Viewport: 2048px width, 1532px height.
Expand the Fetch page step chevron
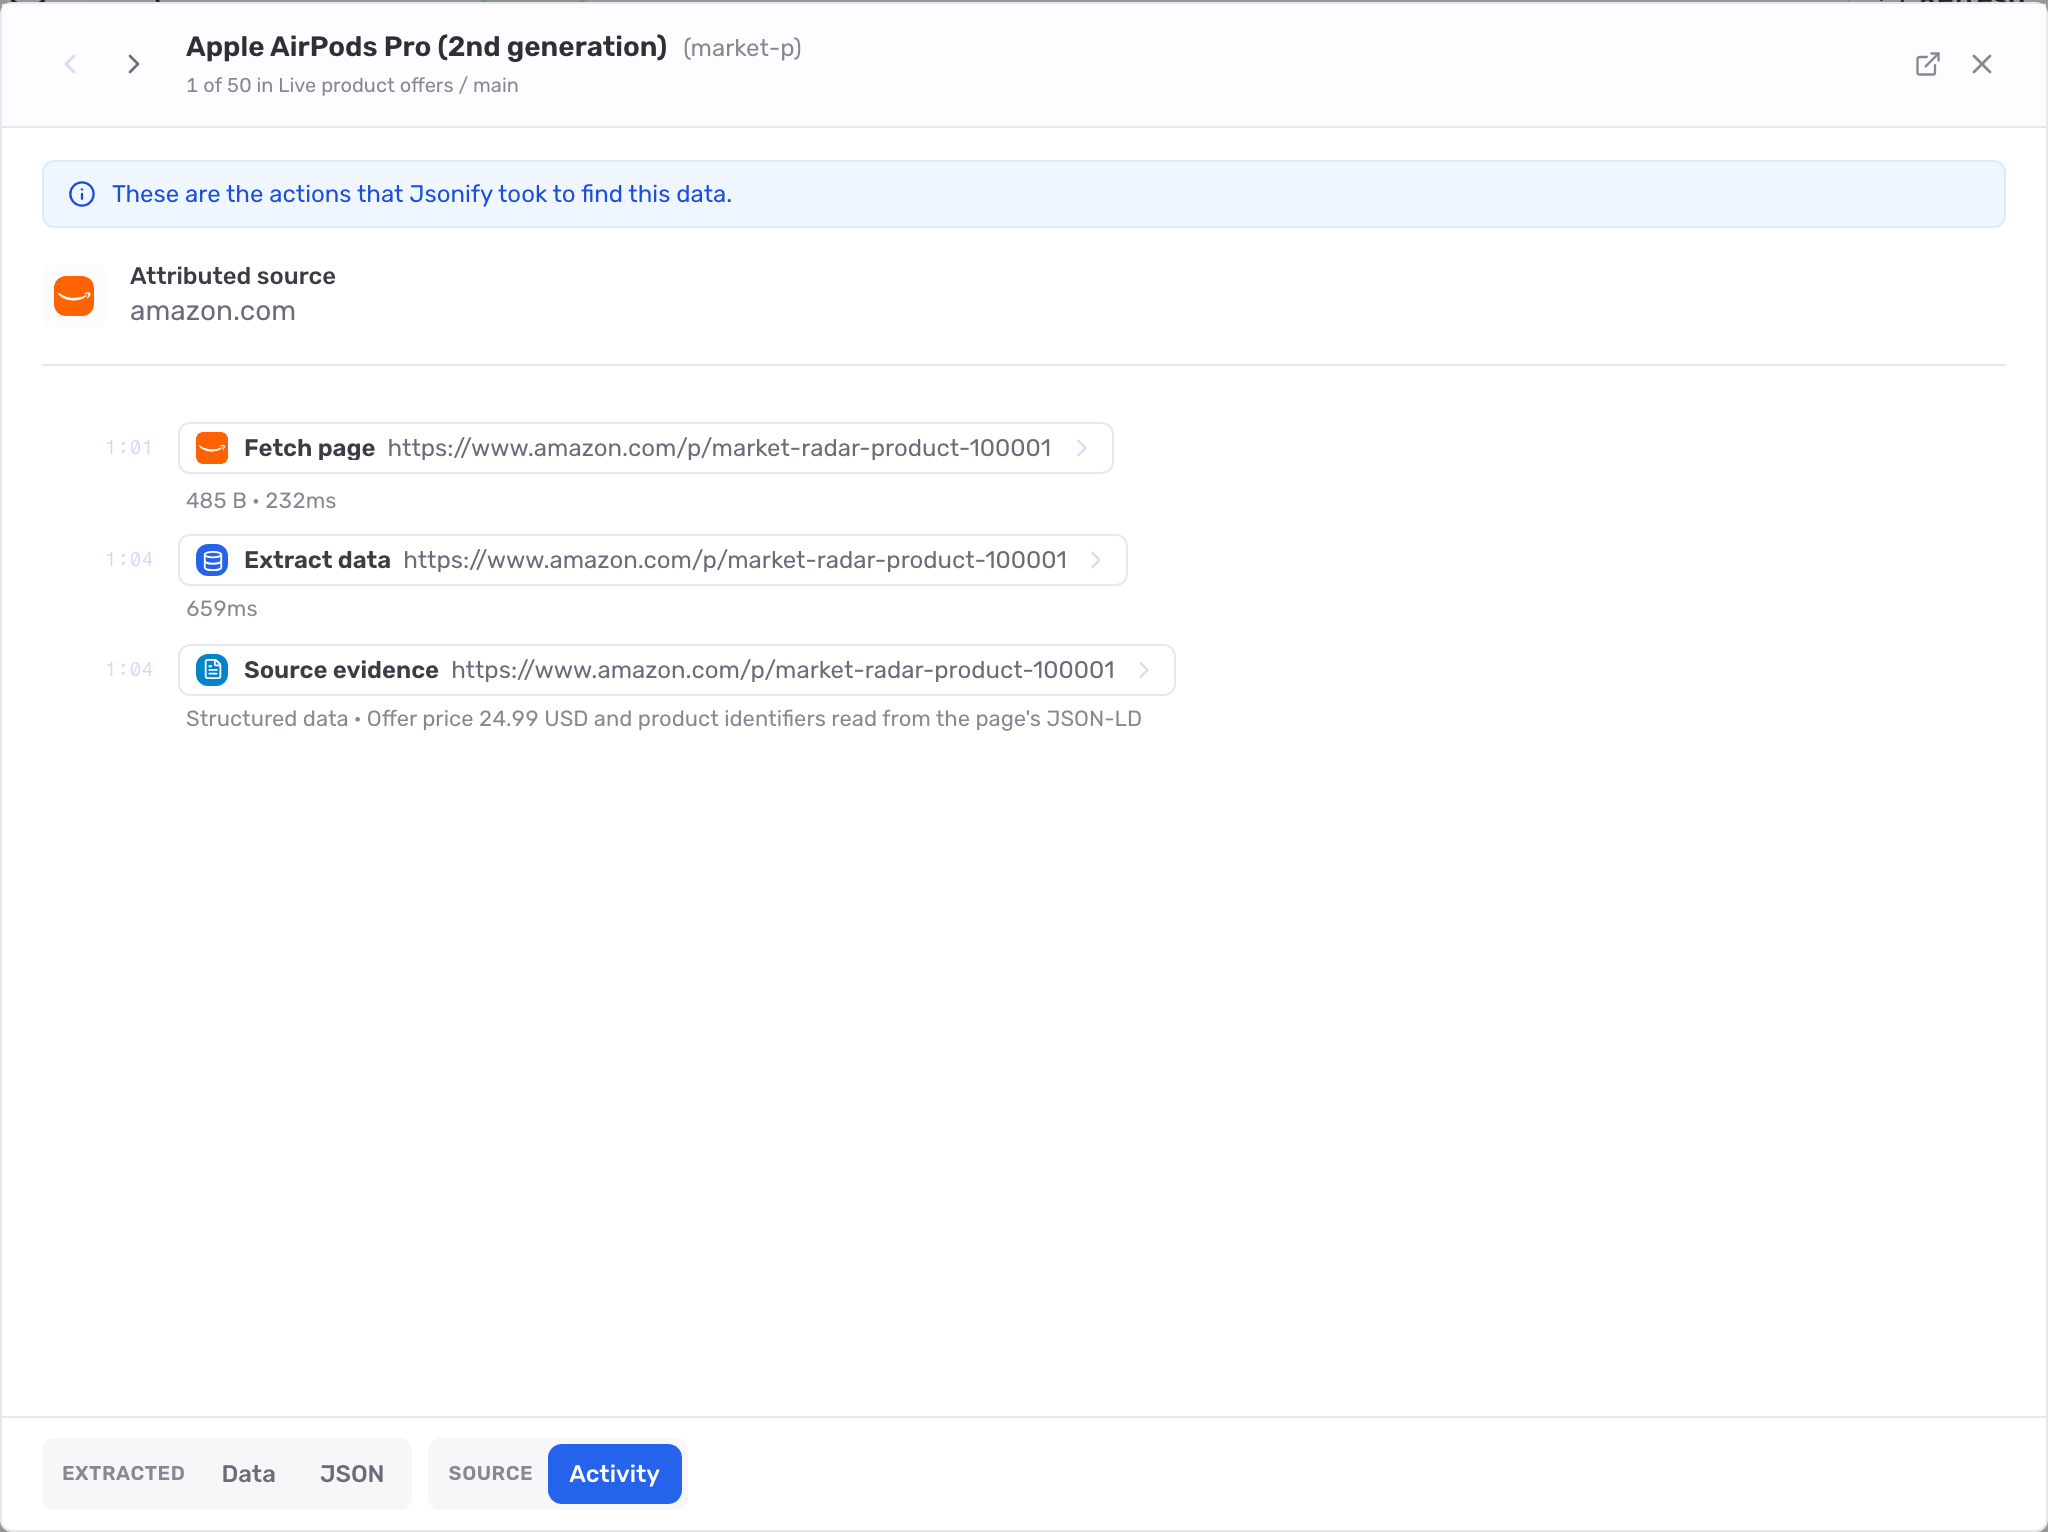[x=1082, y=448]
